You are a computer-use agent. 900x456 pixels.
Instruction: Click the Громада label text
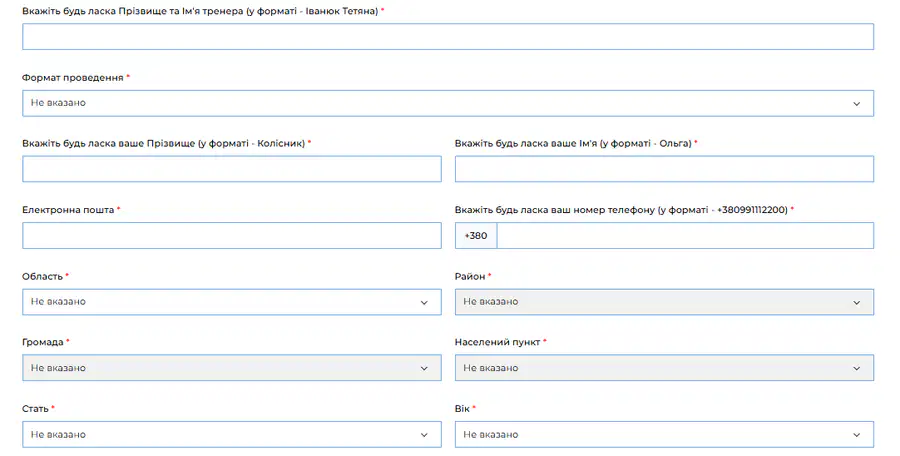43,342
